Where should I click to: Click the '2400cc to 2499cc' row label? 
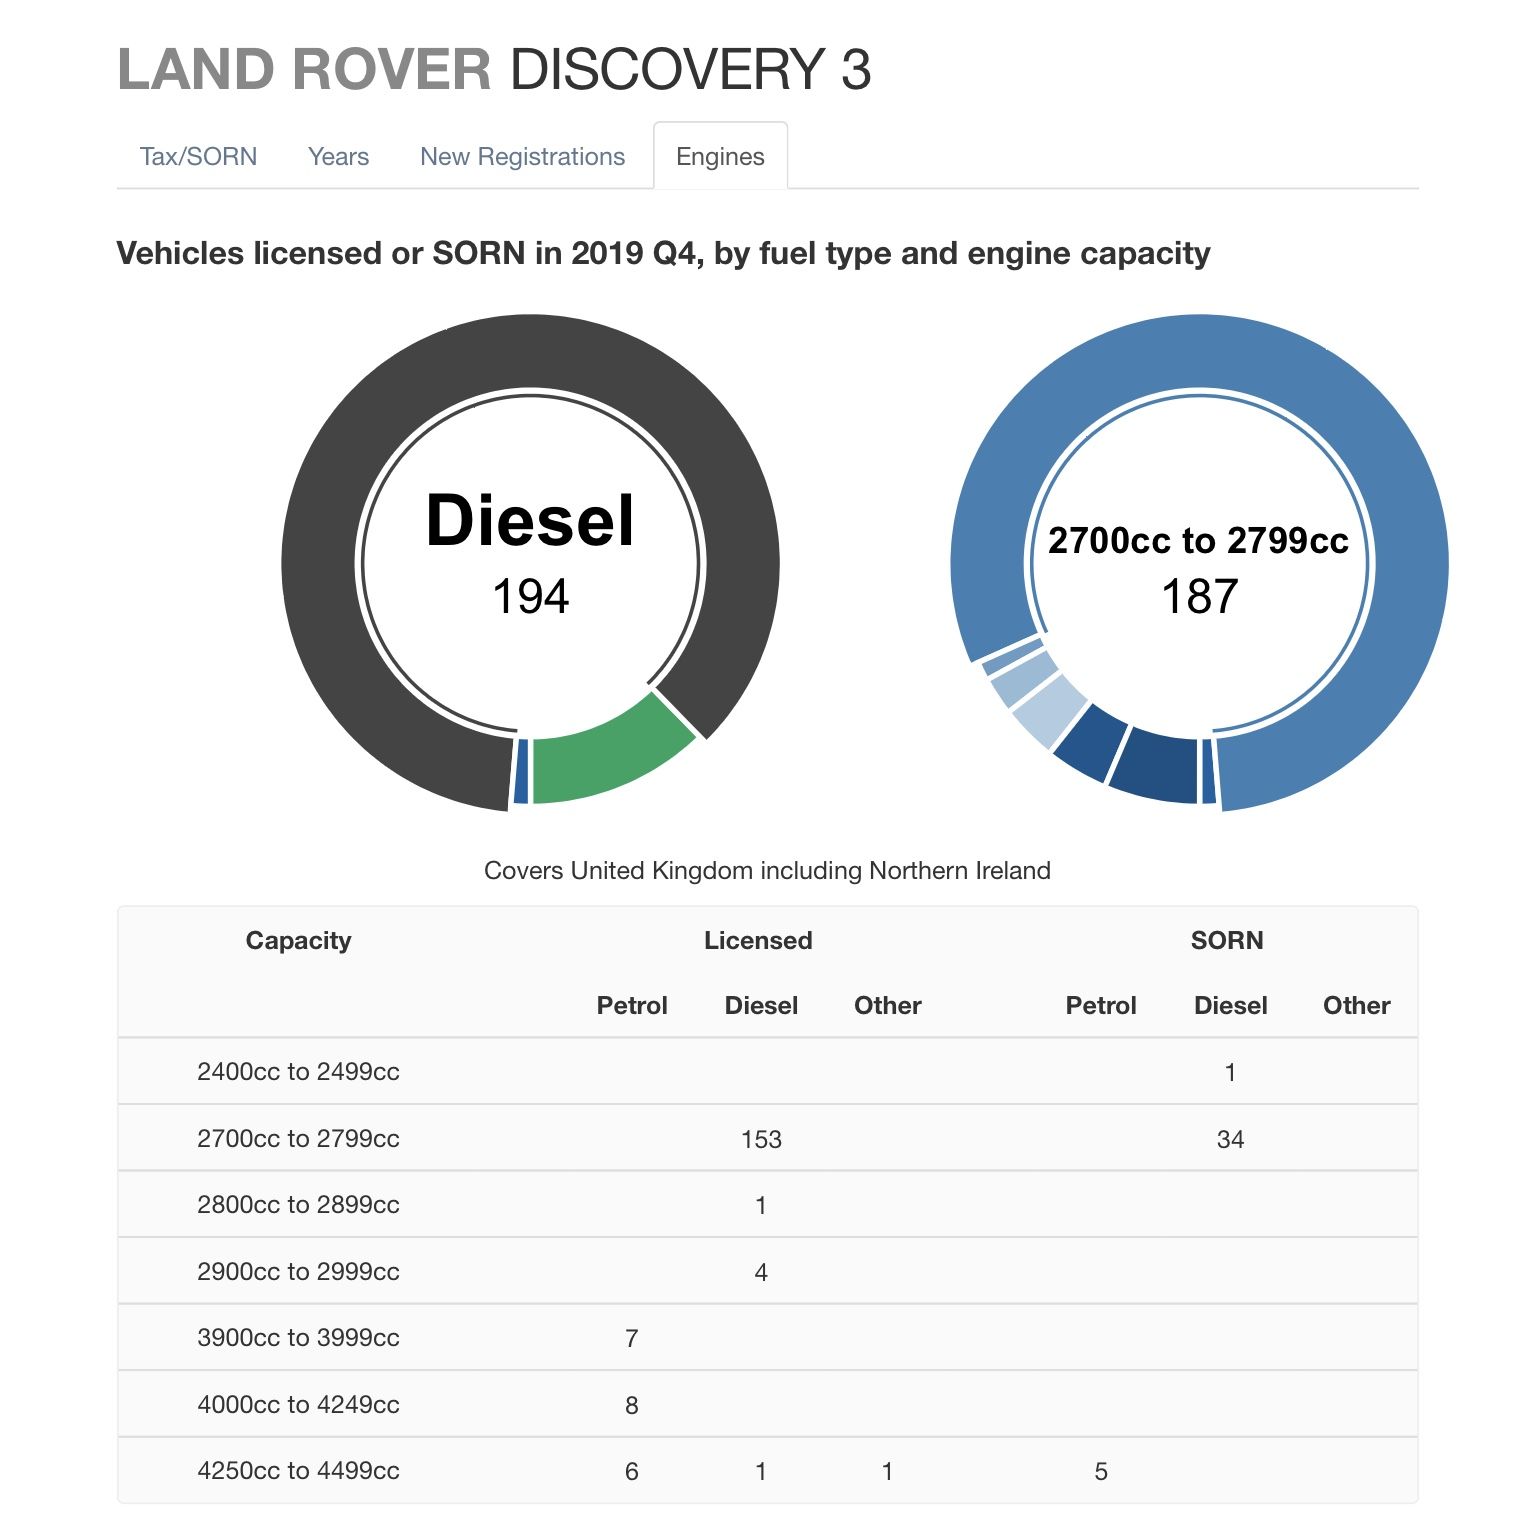point(298,1072)
